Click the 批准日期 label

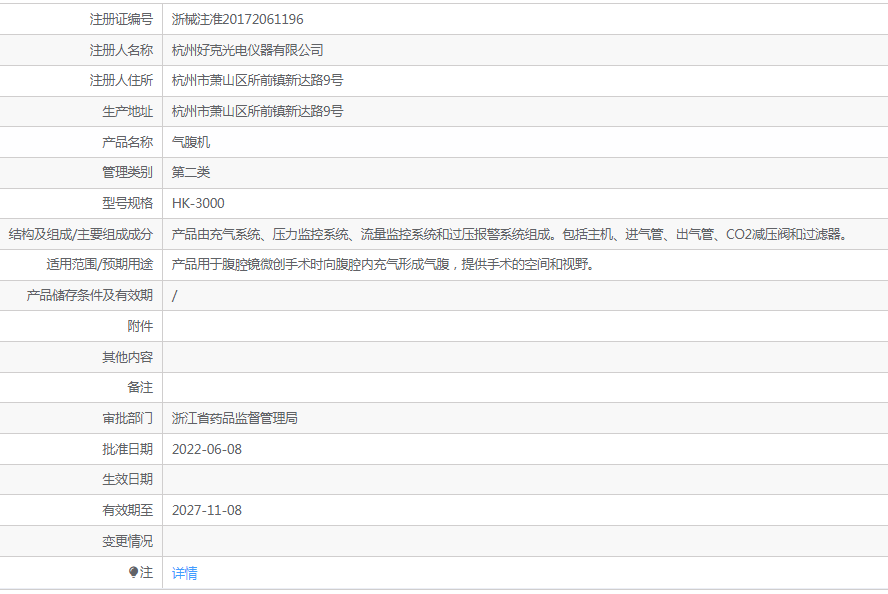(x=127, y=450)
